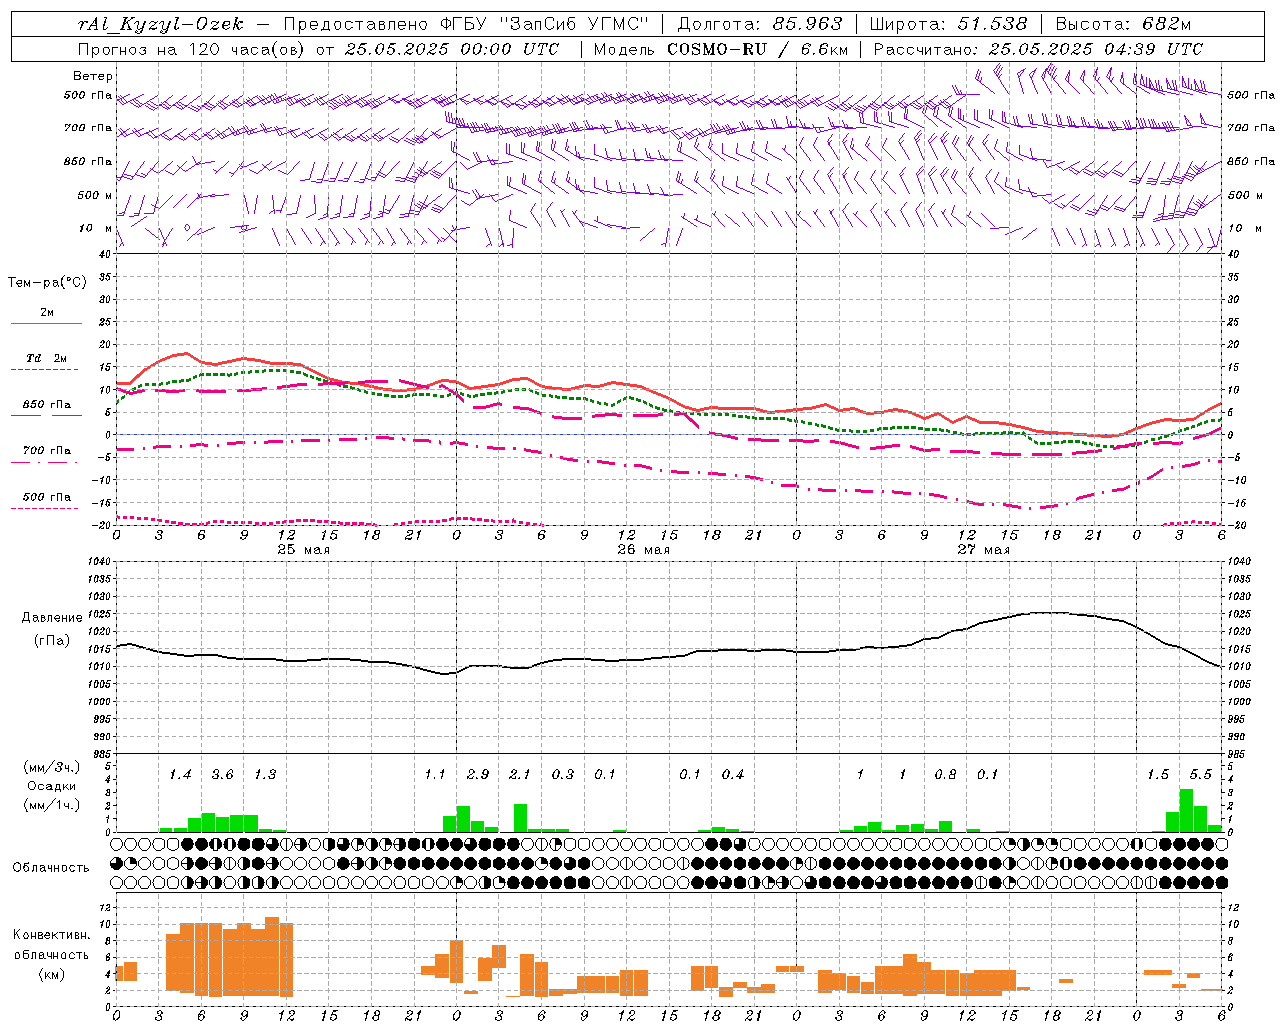The image size is (1280, 1024).
Task: Click the 26 мая date label
Action: 643,550
